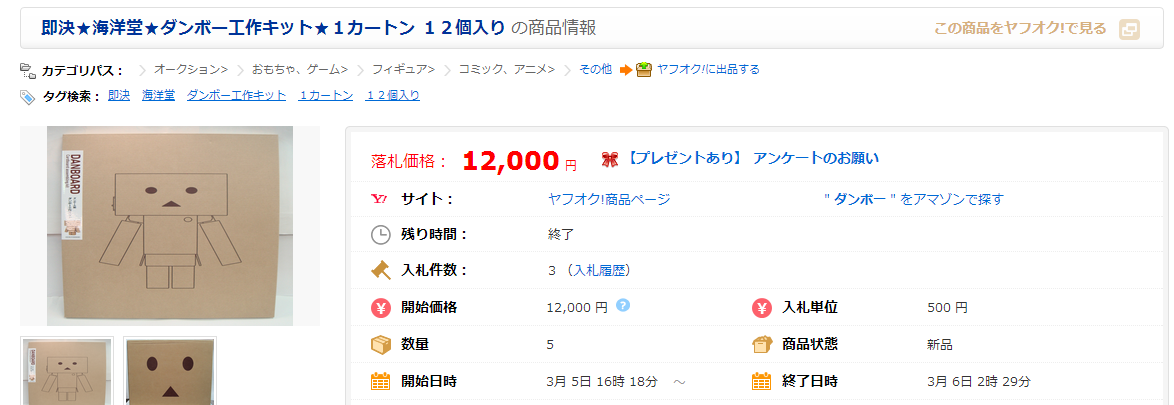View the 入札履歴 bid history
Image resolution: width=1174 pixels, height=405 pixels.
pos(599,270)
